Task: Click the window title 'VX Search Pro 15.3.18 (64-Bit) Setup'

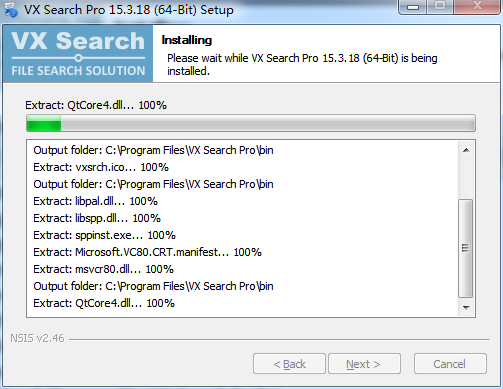Action: (129, 10)
